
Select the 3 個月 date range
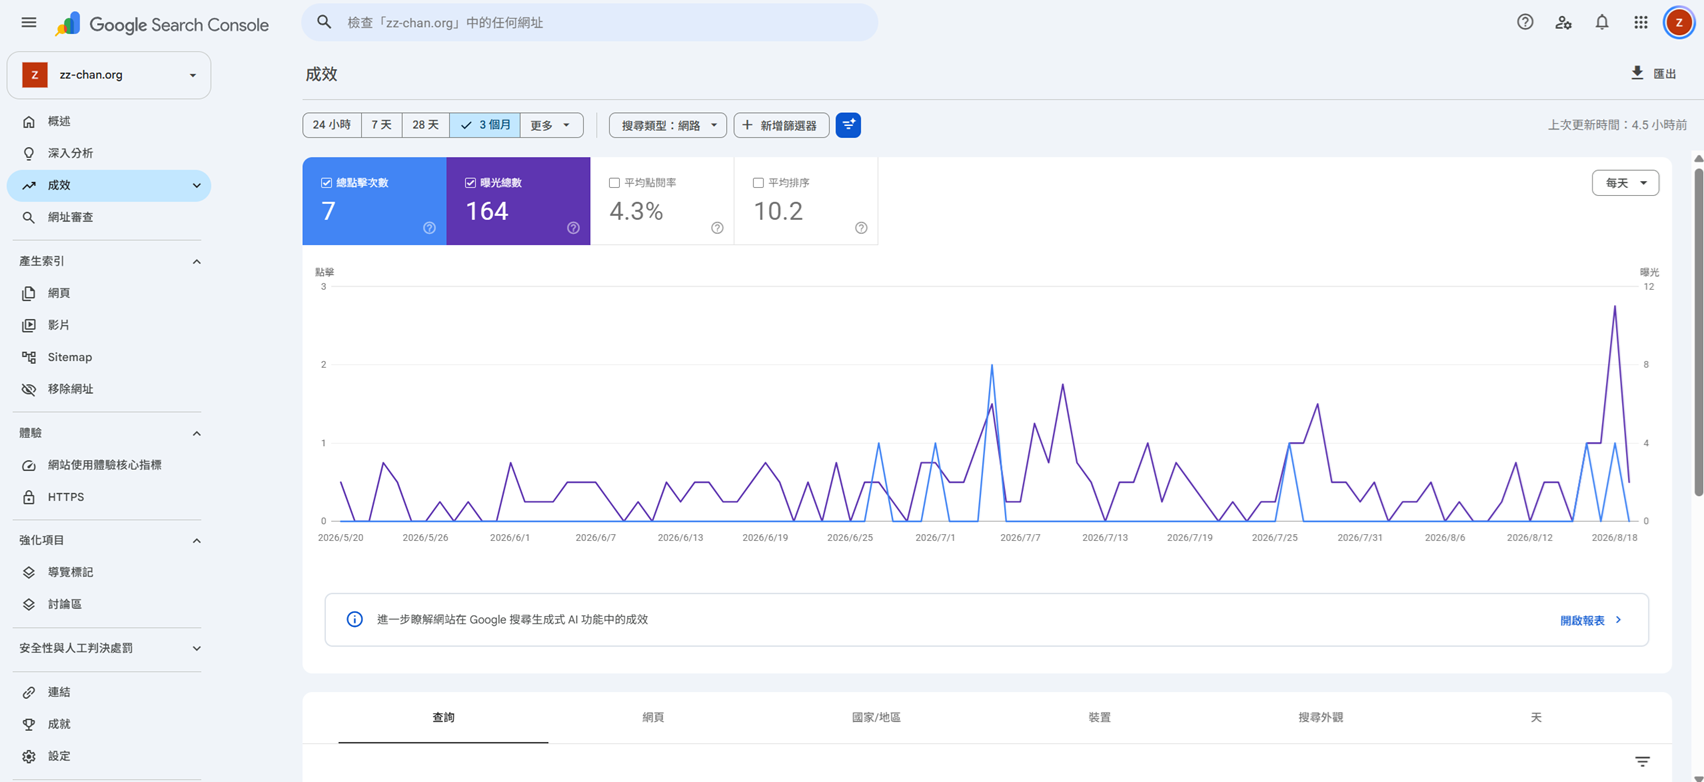coord(485,125)
